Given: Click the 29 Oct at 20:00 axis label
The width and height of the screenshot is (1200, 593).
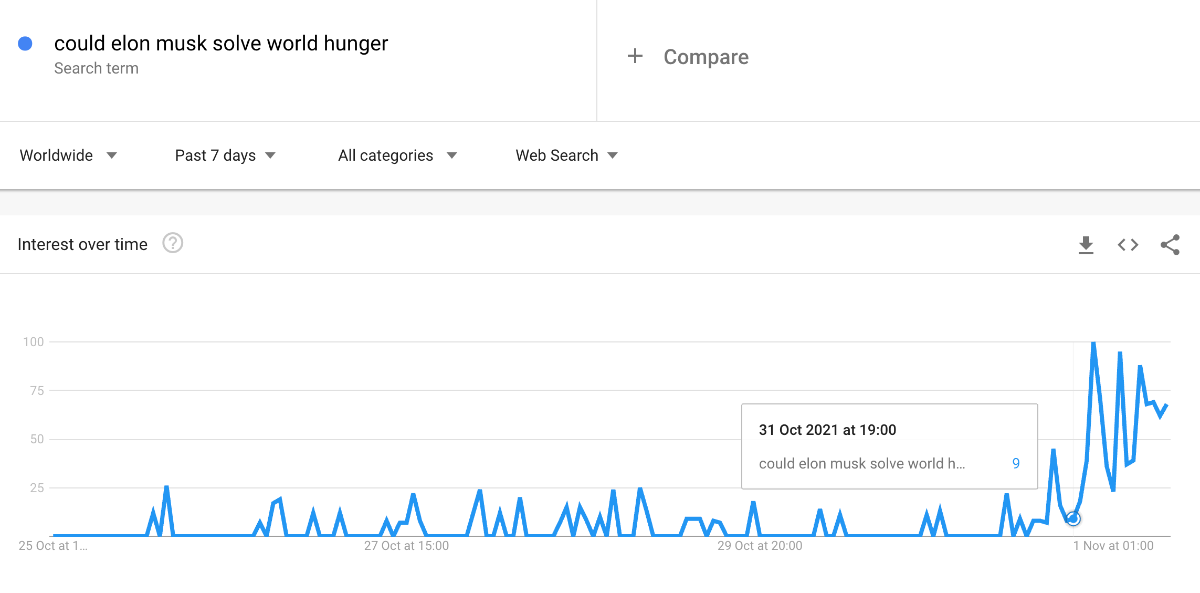Looking at the screenshot, I should pos(760,546).
